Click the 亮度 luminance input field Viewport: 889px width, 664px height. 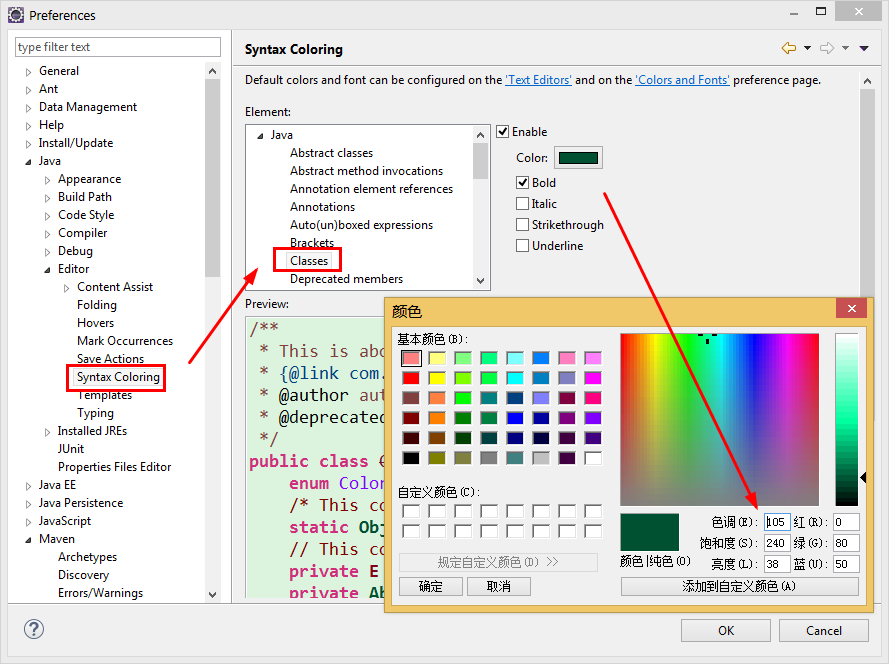pos(777,564)
